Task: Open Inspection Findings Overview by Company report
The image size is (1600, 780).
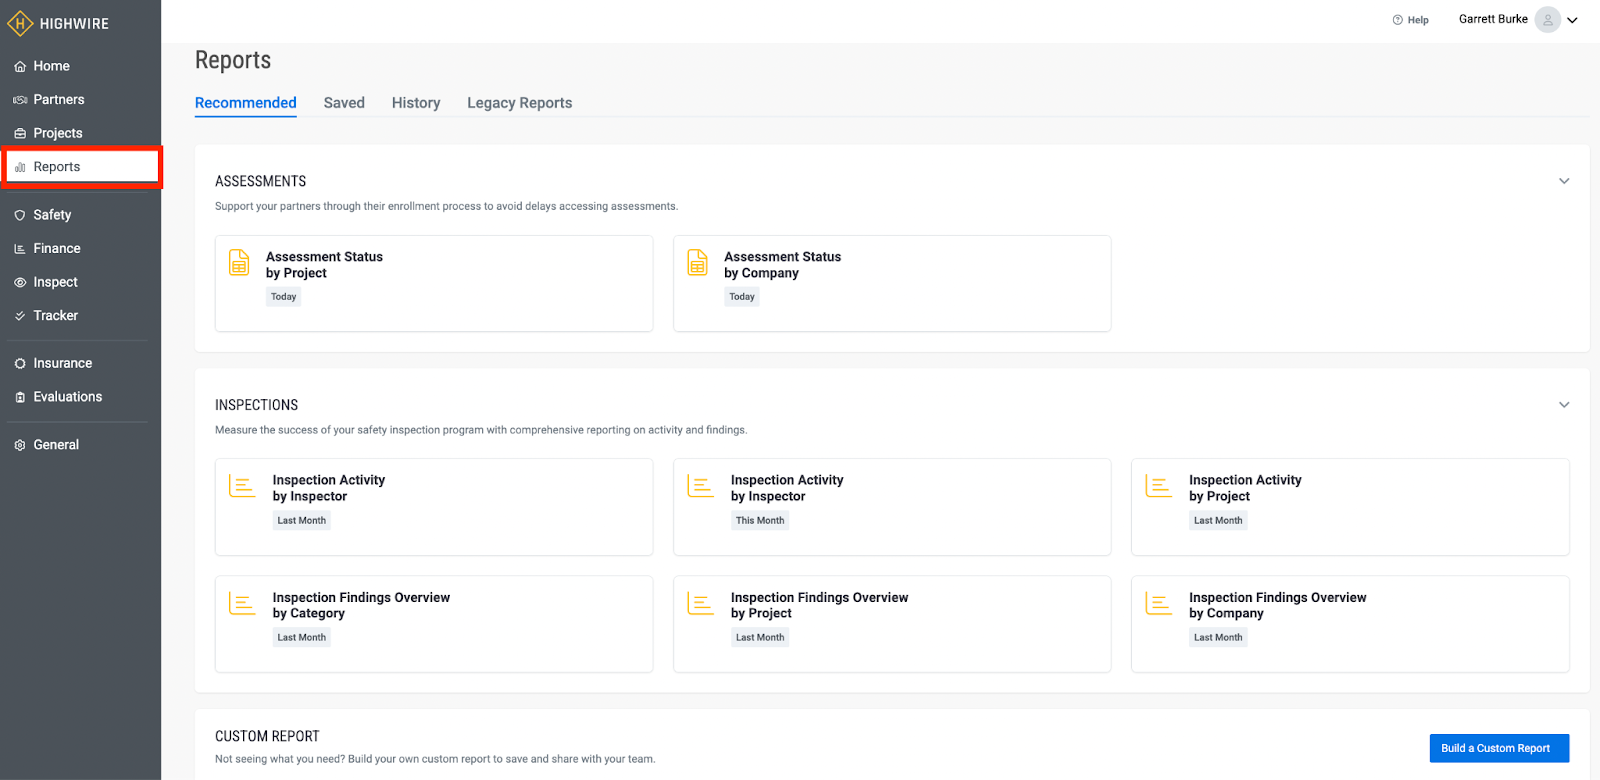Action: point(1350,624)
